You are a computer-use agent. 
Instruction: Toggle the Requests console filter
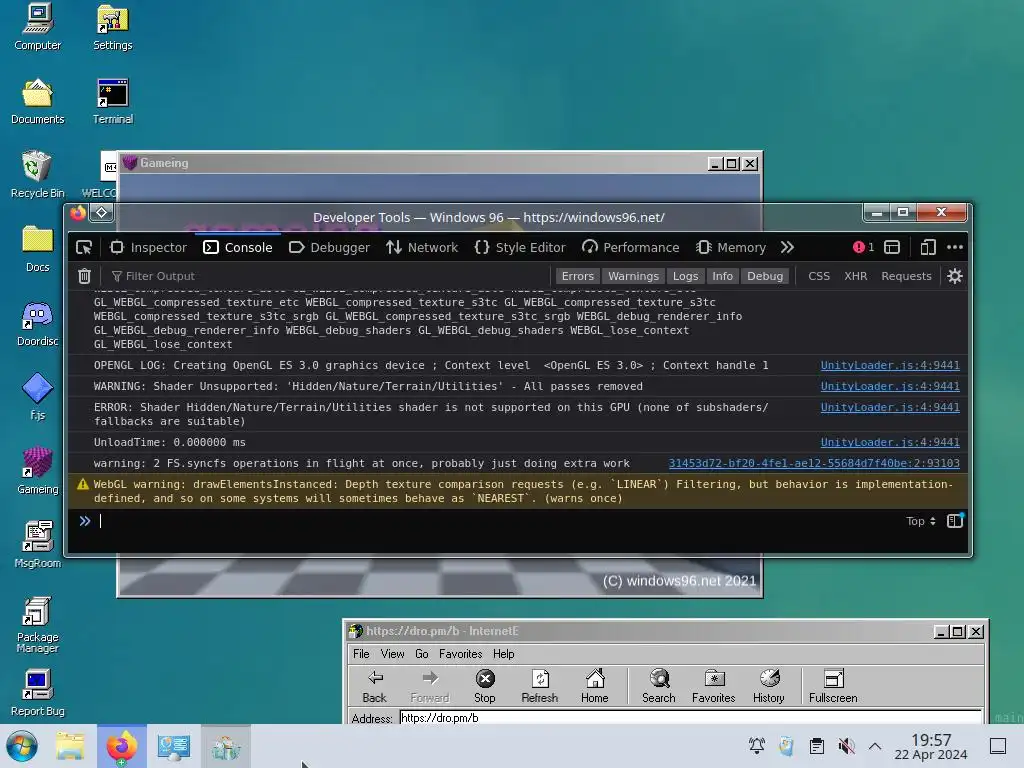click(x=906, y=276)
